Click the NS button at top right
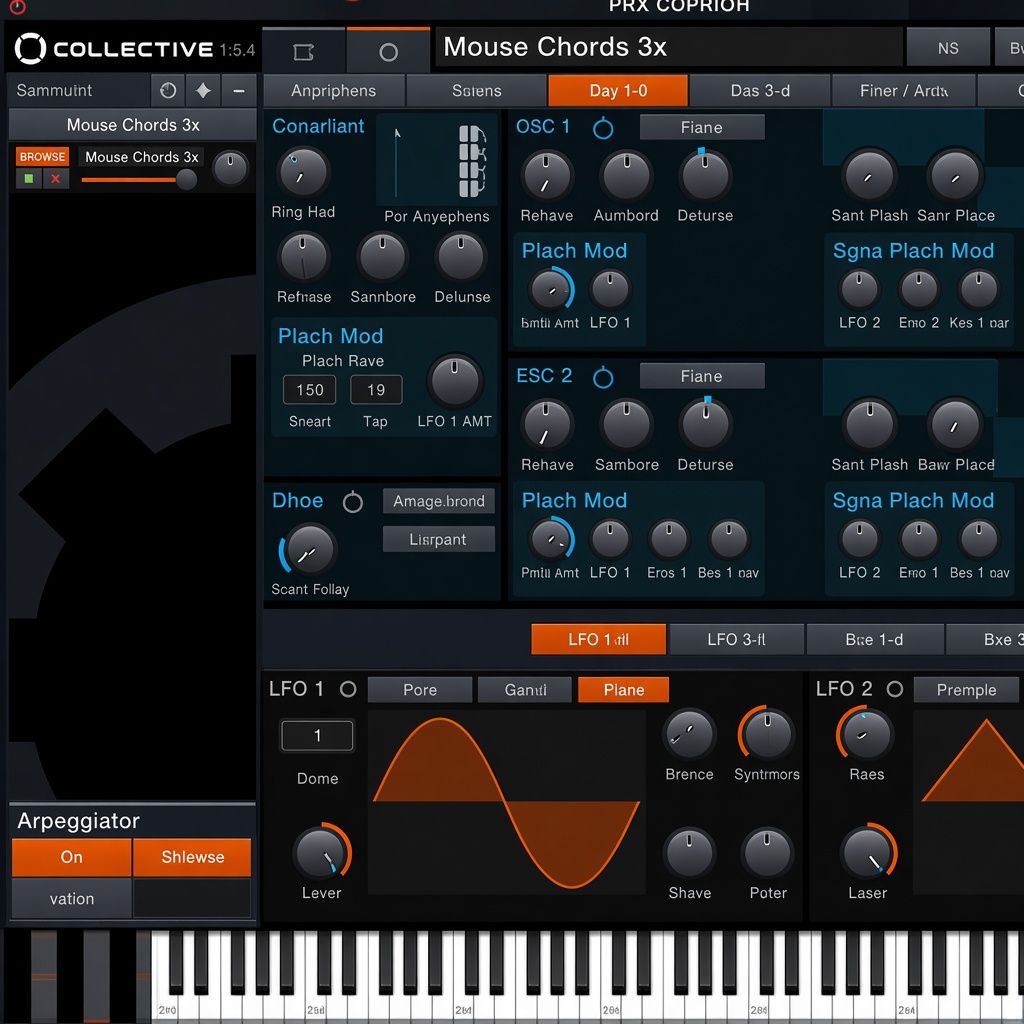Viewport: 1024px width, 1024px height. (x=948, y=48)
